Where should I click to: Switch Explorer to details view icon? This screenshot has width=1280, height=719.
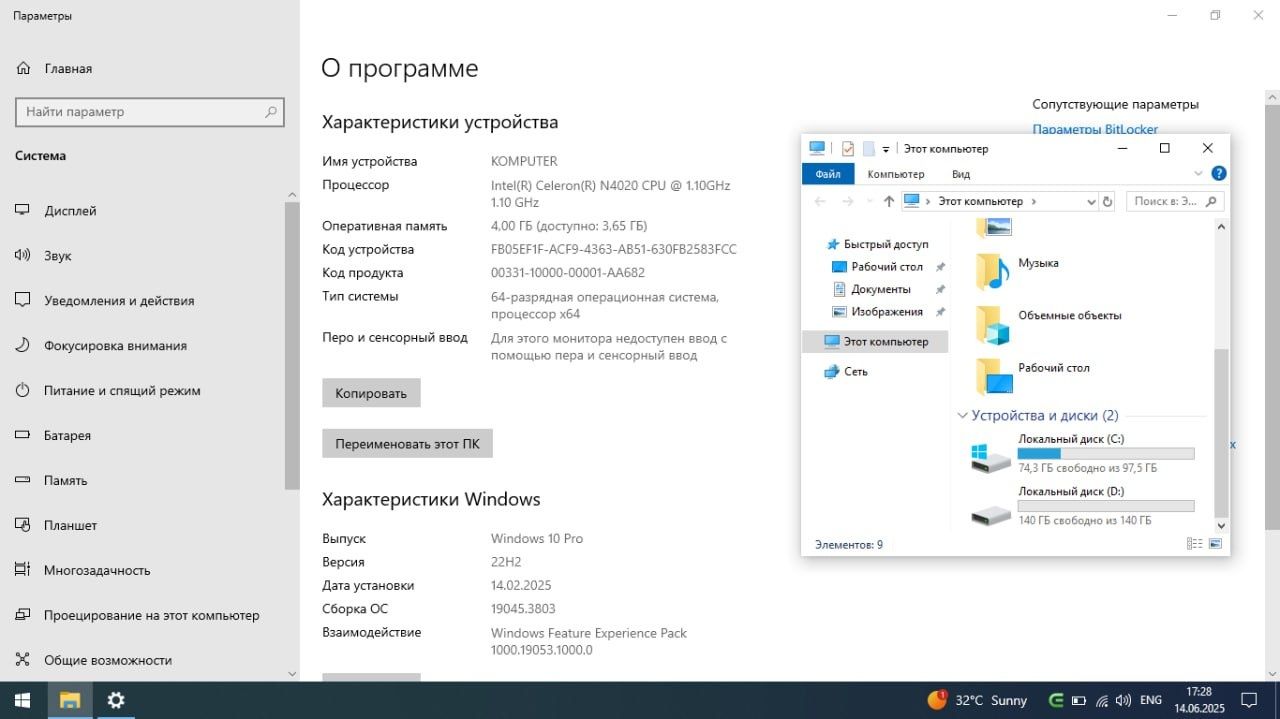[1194, 544]
